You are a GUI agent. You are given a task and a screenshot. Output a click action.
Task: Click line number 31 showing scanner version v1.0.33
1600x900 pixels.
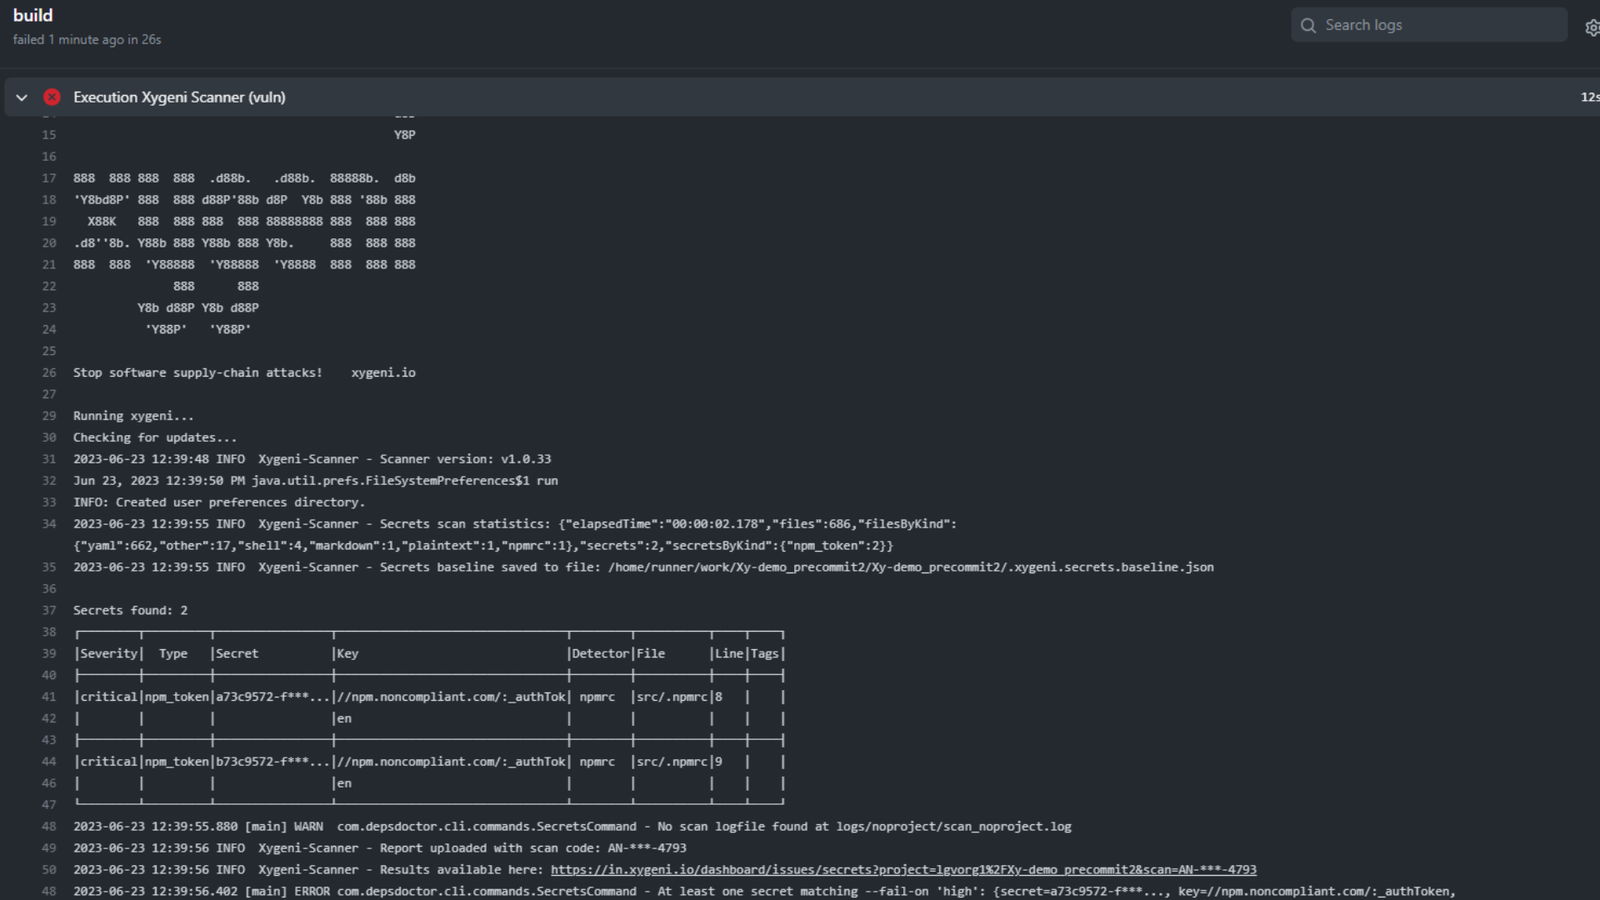[48, 458]
